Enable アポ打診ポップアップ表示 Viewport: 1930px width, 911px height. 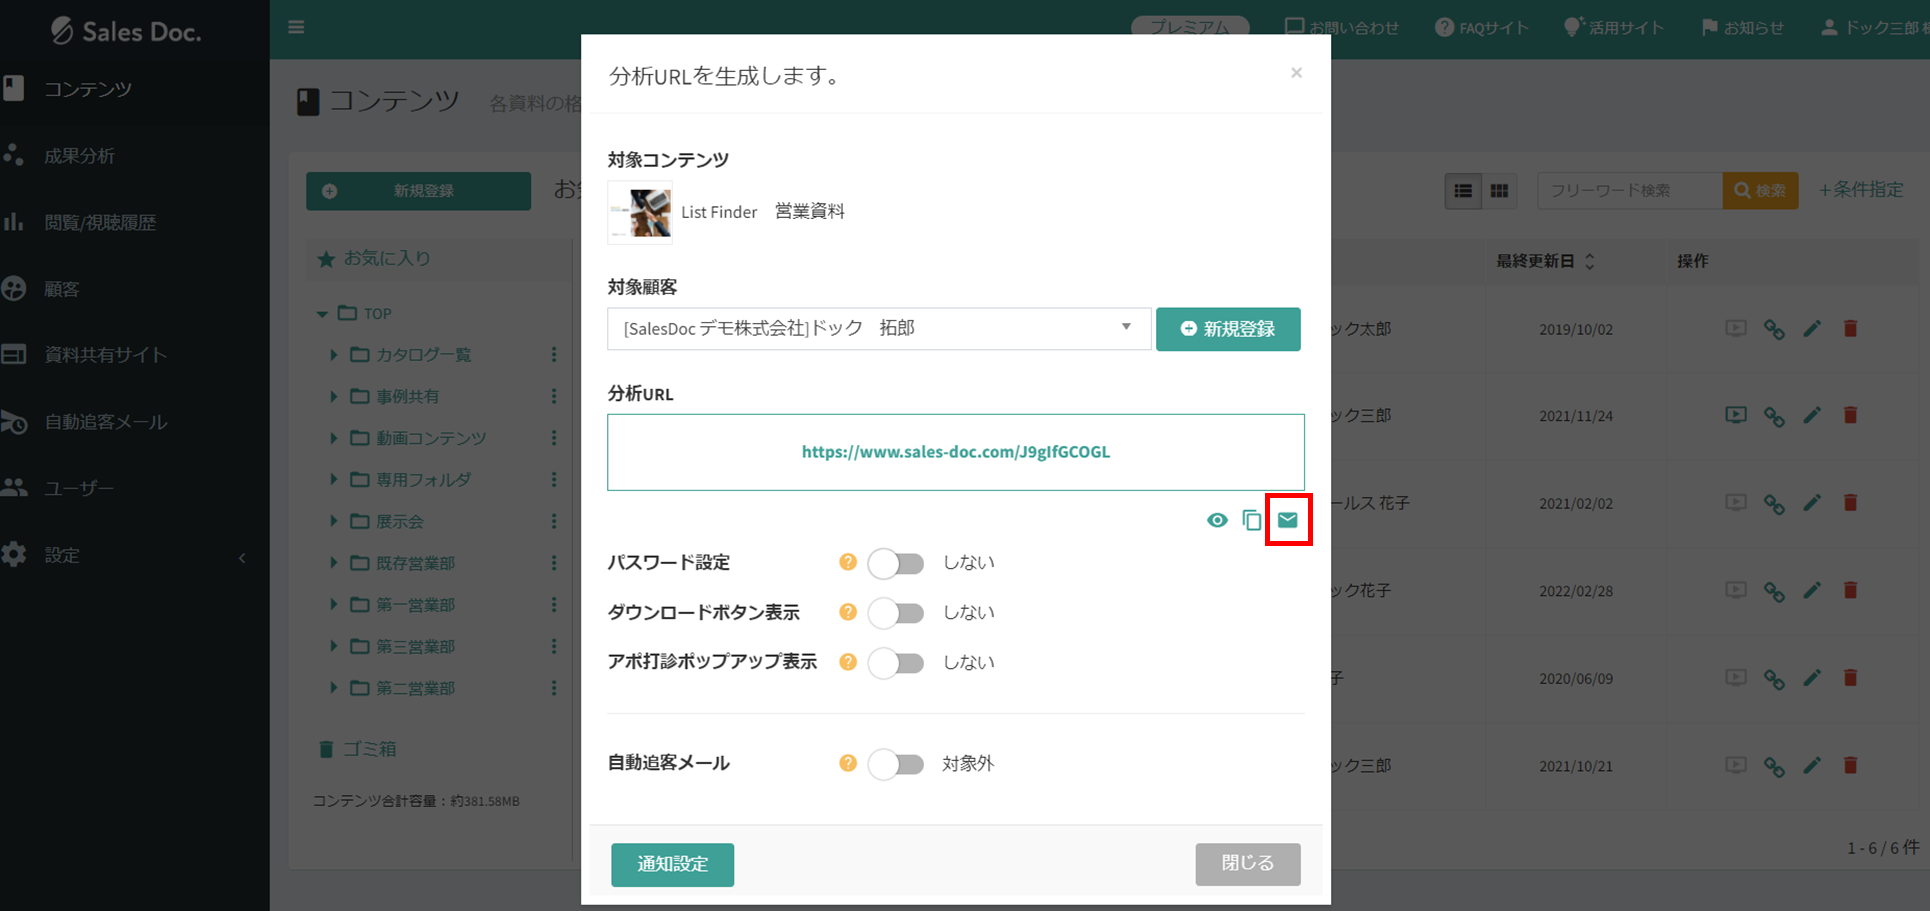click(x=895, y=662)
